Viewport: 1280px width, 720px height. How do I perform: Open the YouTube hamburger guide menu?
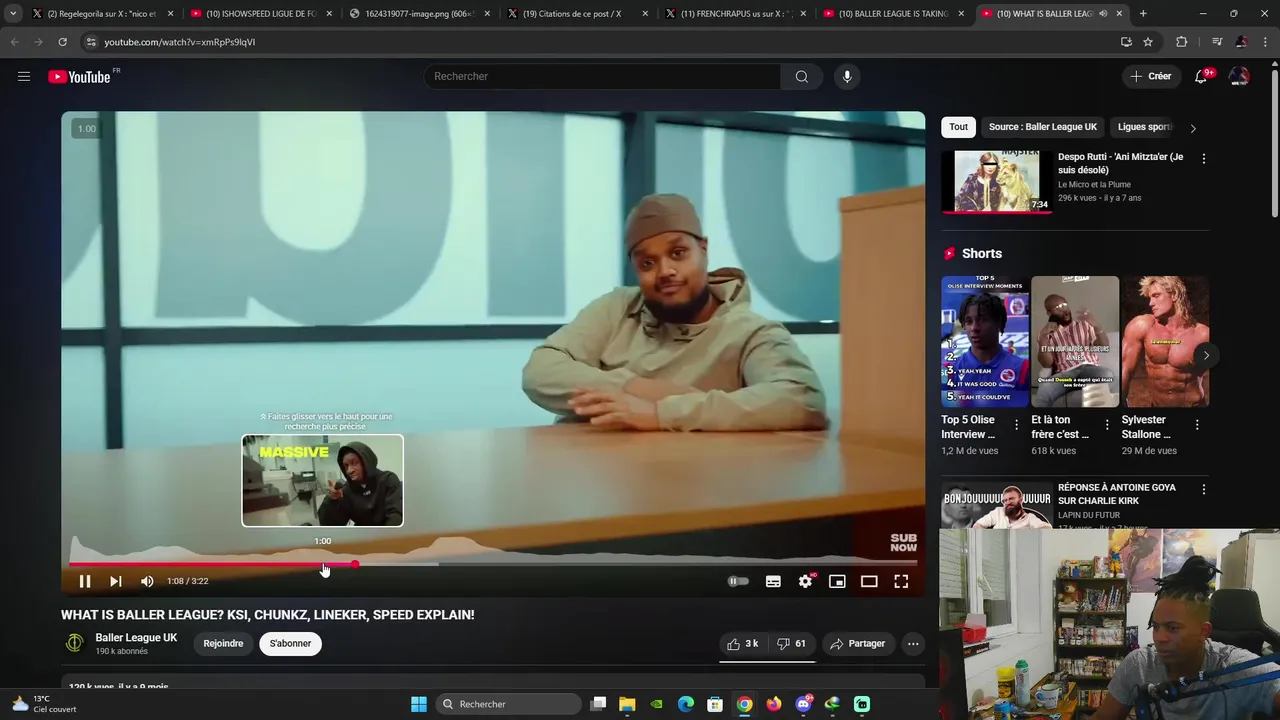[x=24, y=76]
